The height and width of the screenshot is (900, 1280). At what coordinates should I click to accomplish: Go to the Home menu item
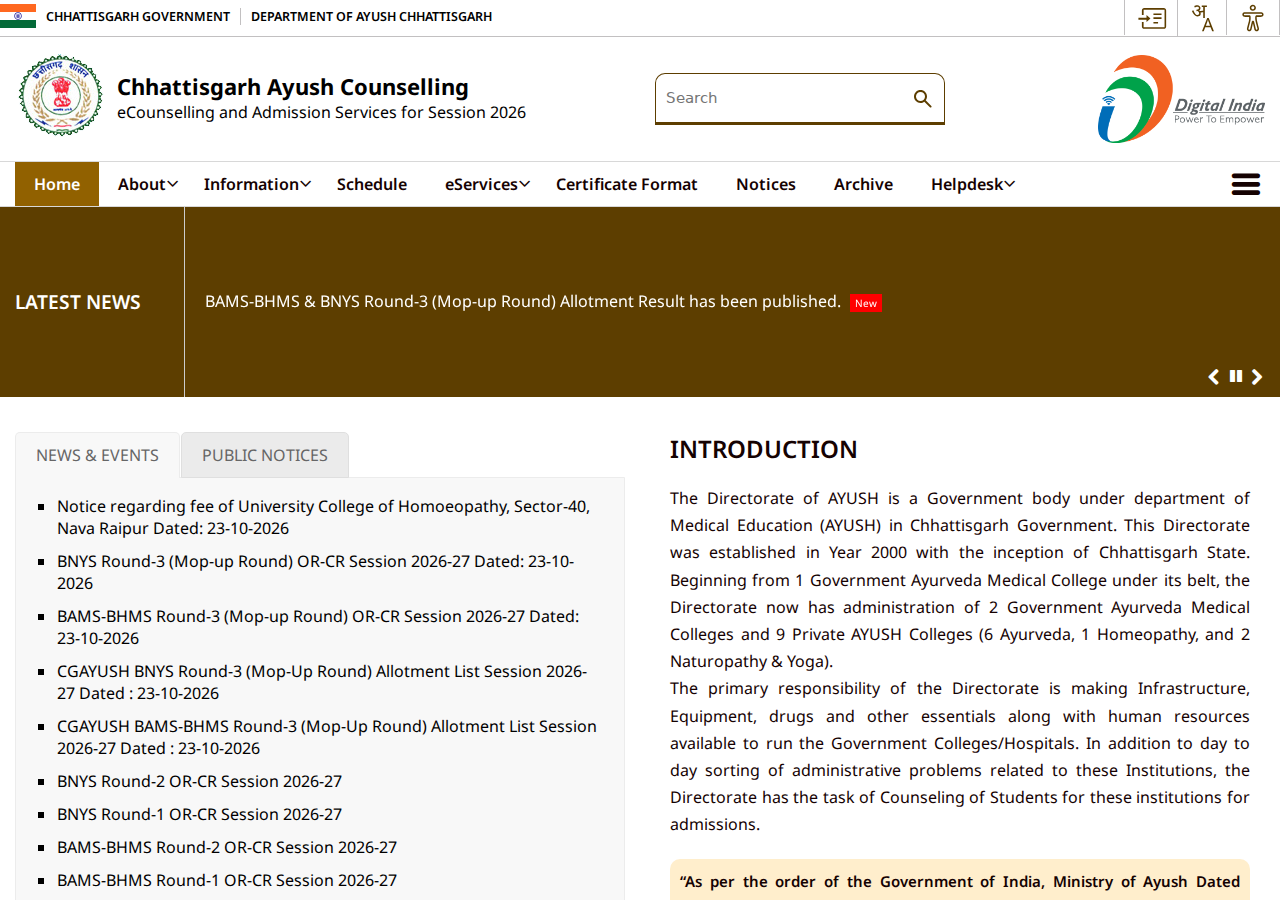coord(57,184)
